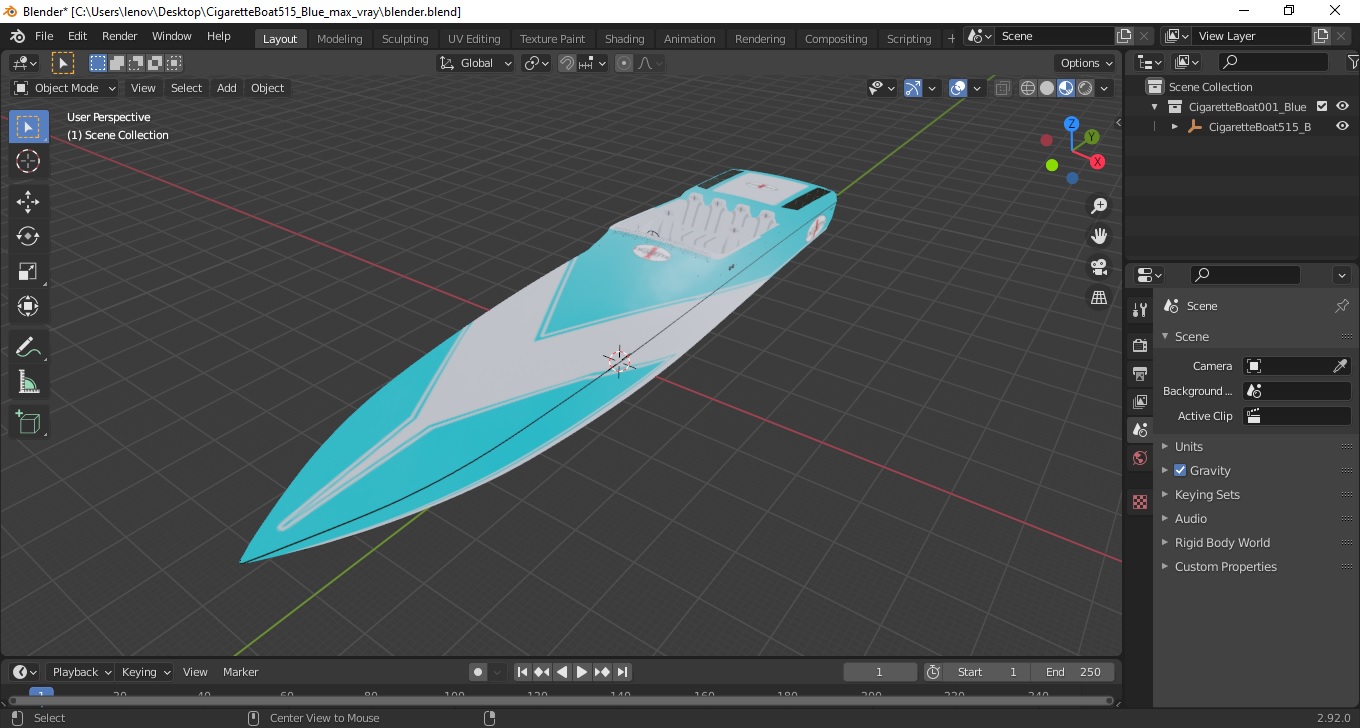Click the End frame 250 field
Image resolution: width=1360 pixels, height=728 pixels.
1073,672
